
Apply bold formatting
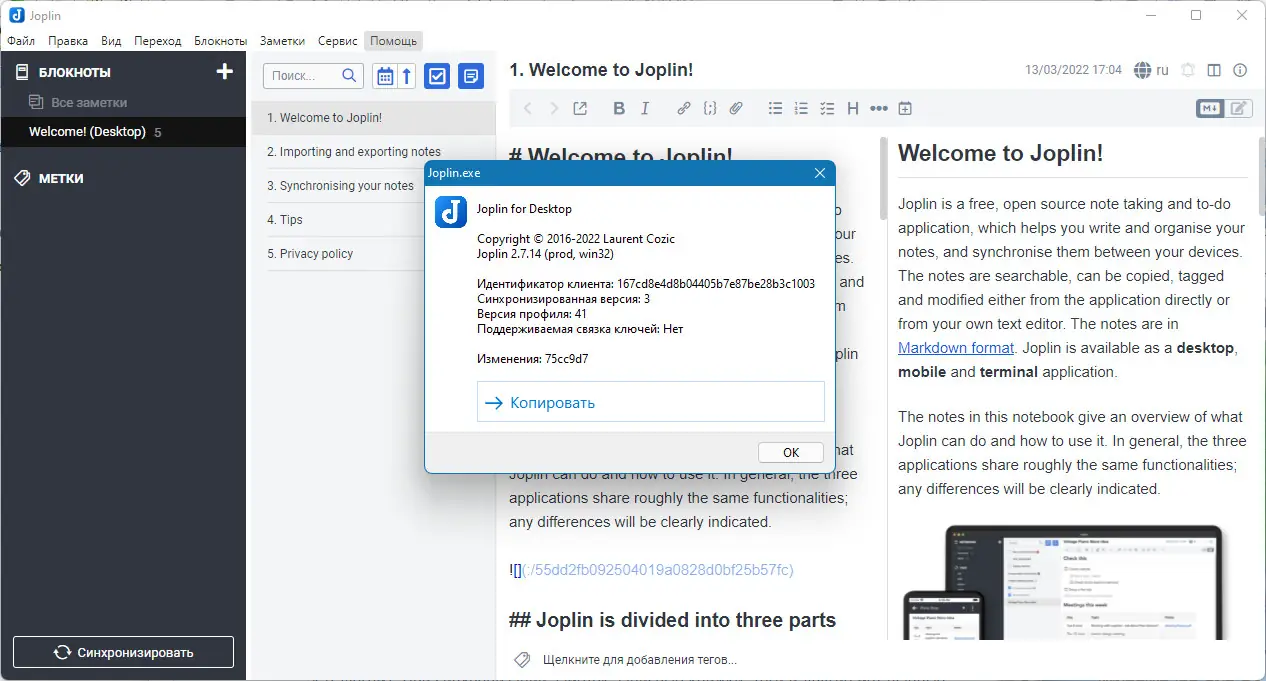[619, 109]
